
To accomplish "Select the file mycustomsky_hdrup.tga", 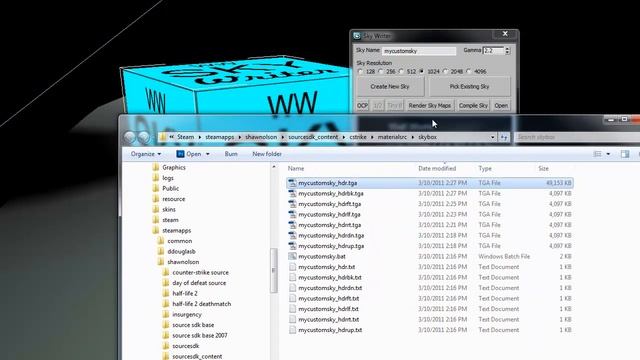I will coord(331,246).
